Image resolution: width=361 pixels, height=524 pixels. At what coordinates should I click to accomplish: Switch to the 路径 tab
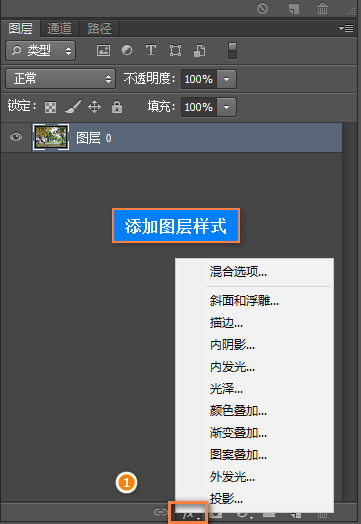click(x=99, y=28)
